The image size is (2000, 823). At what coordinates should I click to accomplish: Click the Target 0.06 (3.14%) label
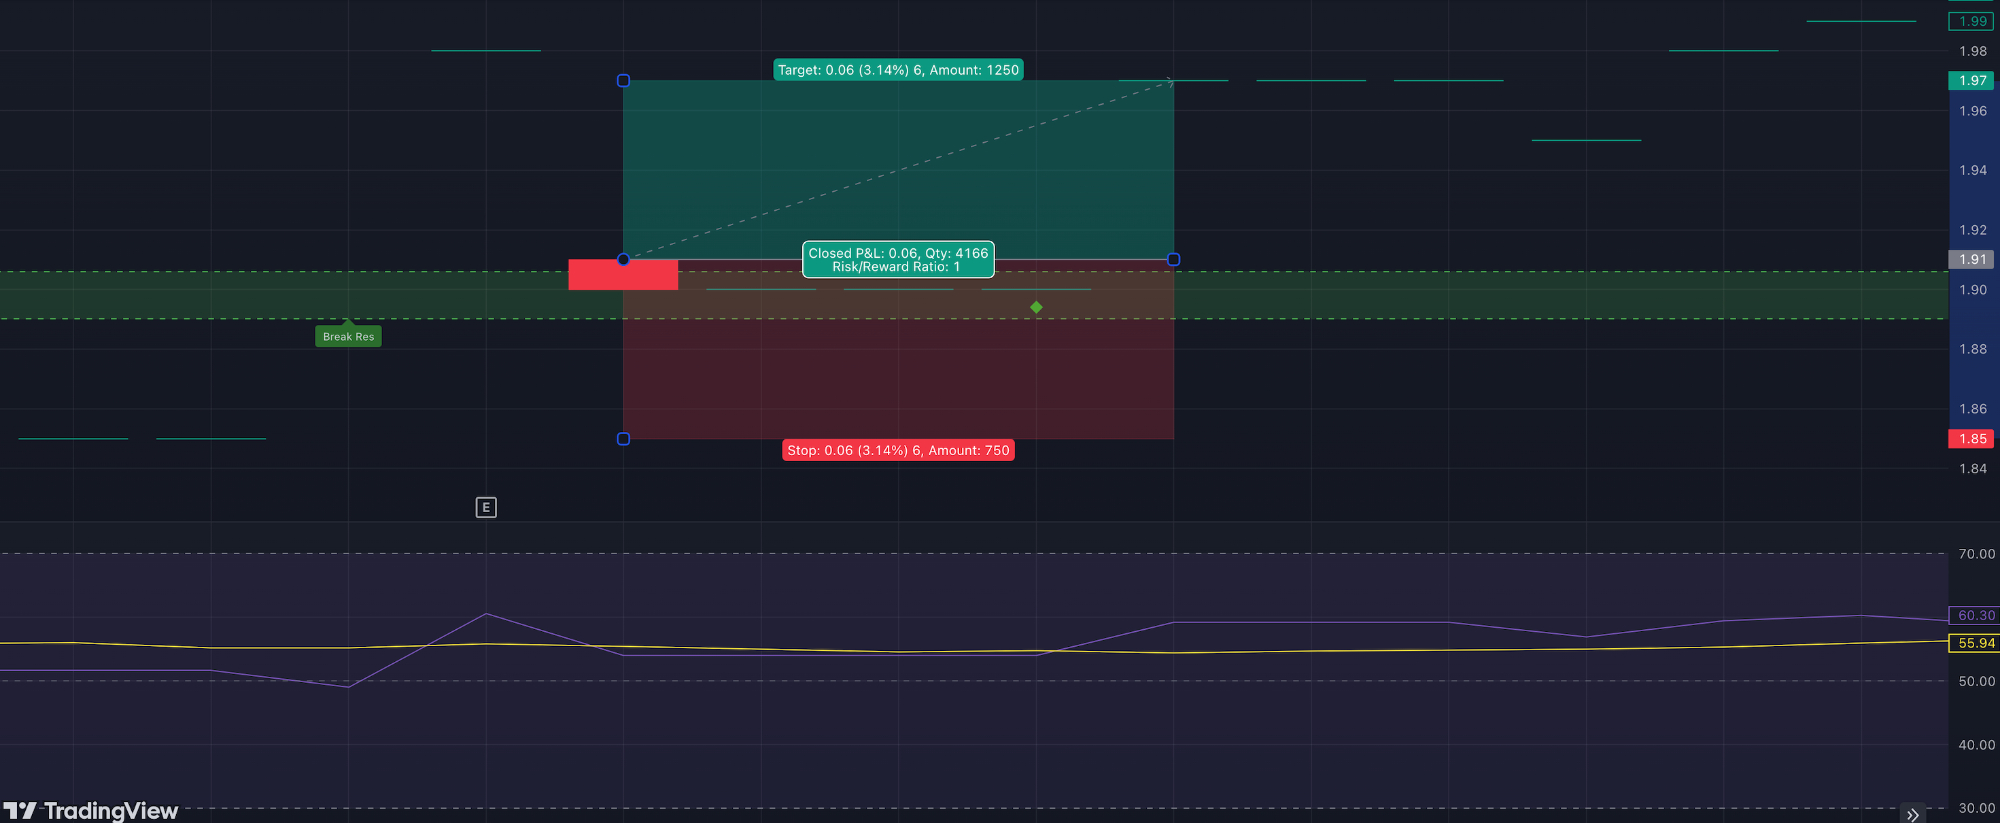pos(898,70)
